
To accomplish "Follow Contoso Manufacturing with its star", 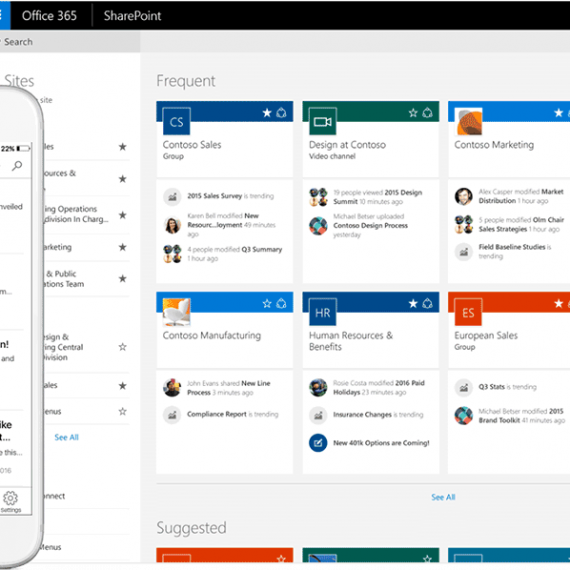I will [x=267, y=303].
